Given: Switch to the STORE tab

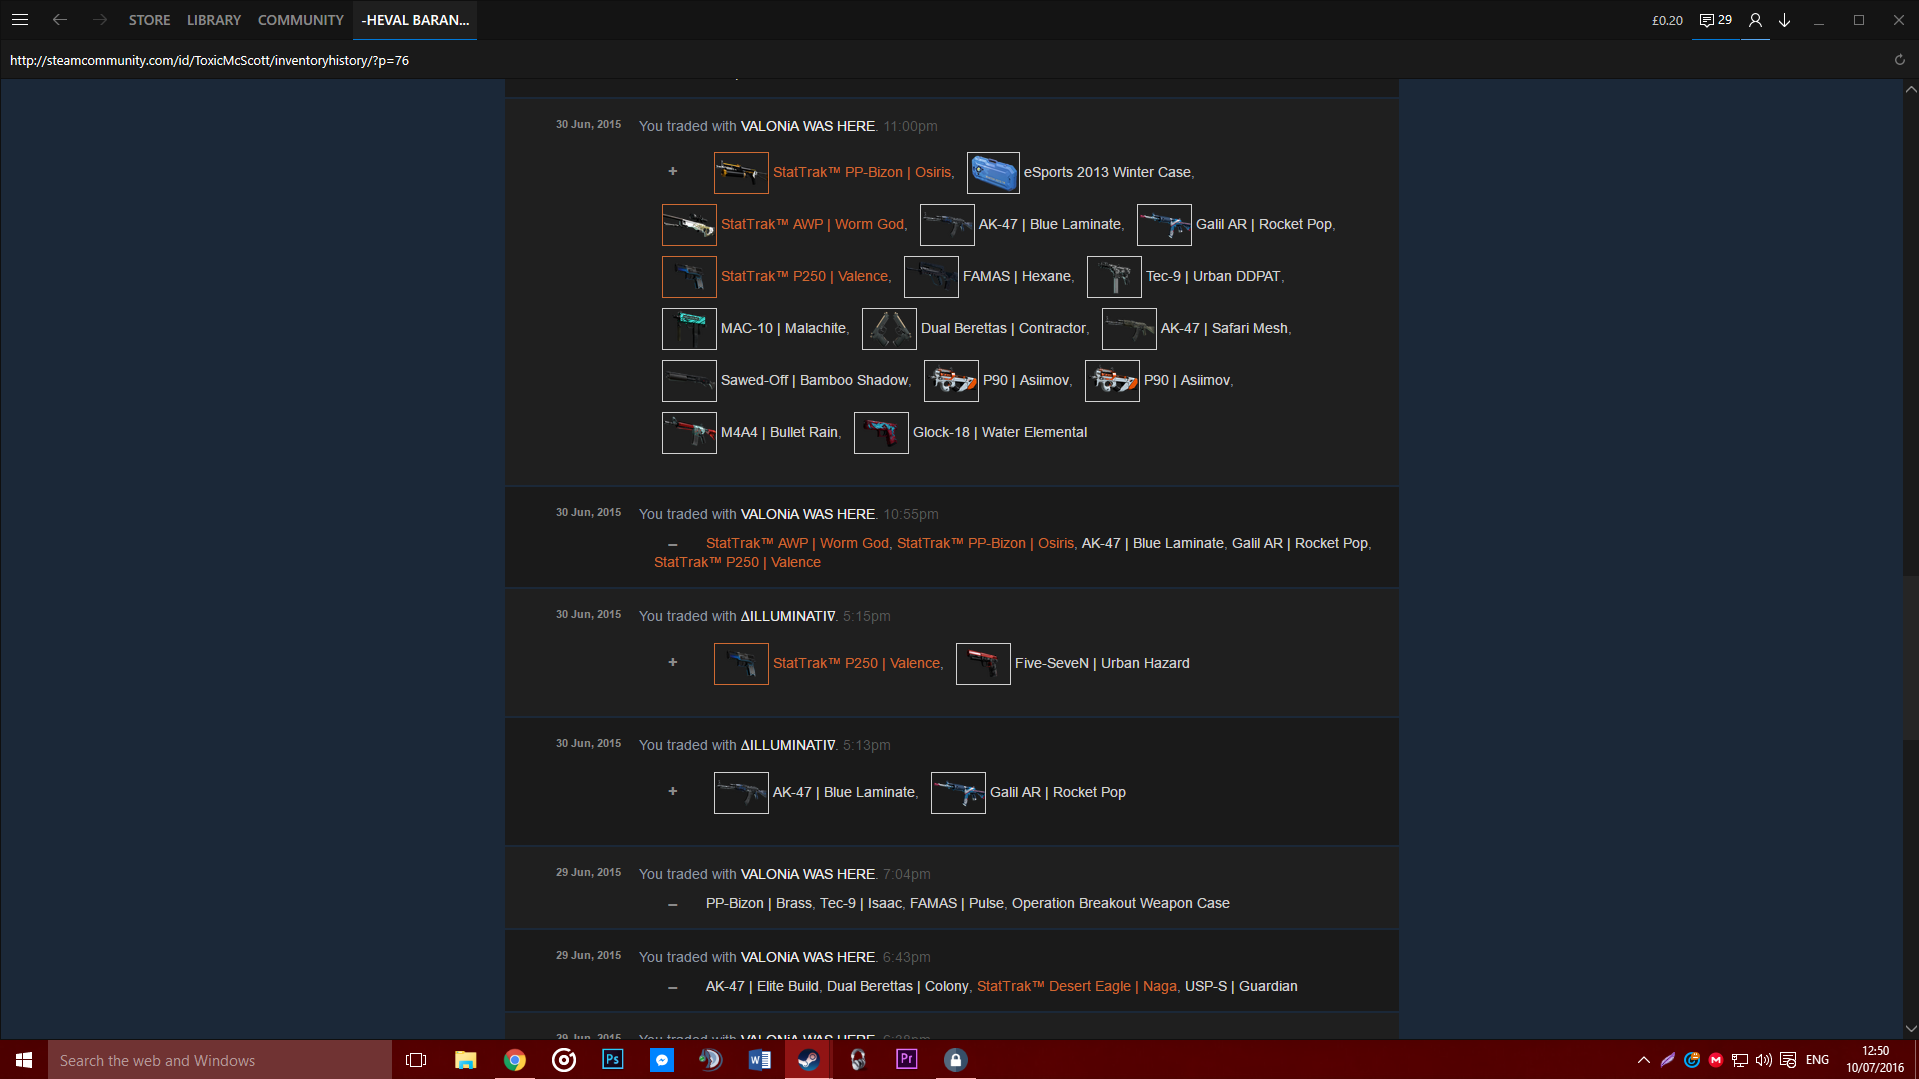Looking at the screenshot, I should coord(149,20).
